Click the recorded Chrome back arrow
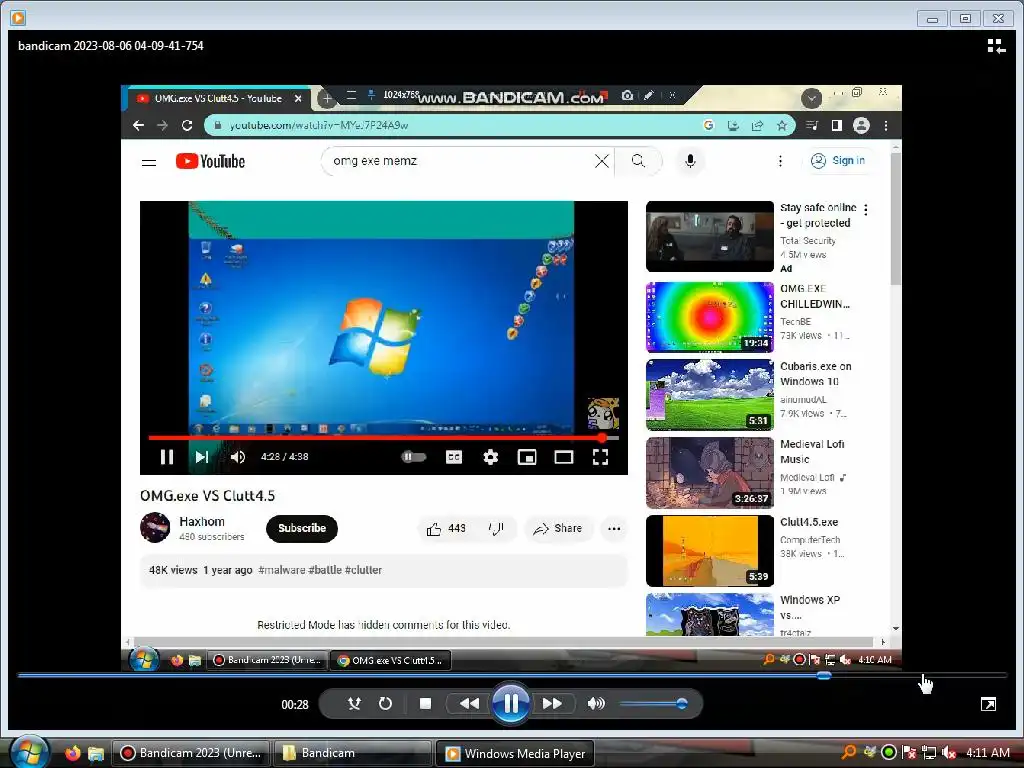The image size is (1024, 768). pos(138,125)
